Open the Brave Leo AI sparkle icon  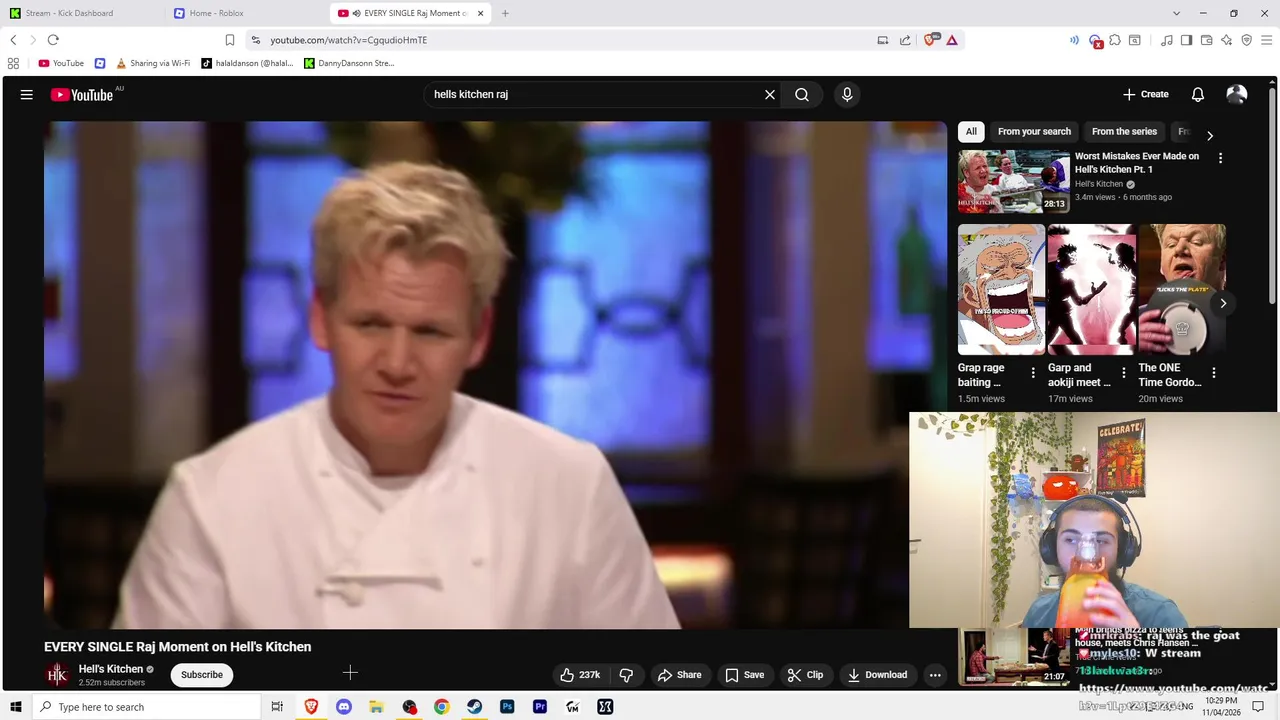1227,40
